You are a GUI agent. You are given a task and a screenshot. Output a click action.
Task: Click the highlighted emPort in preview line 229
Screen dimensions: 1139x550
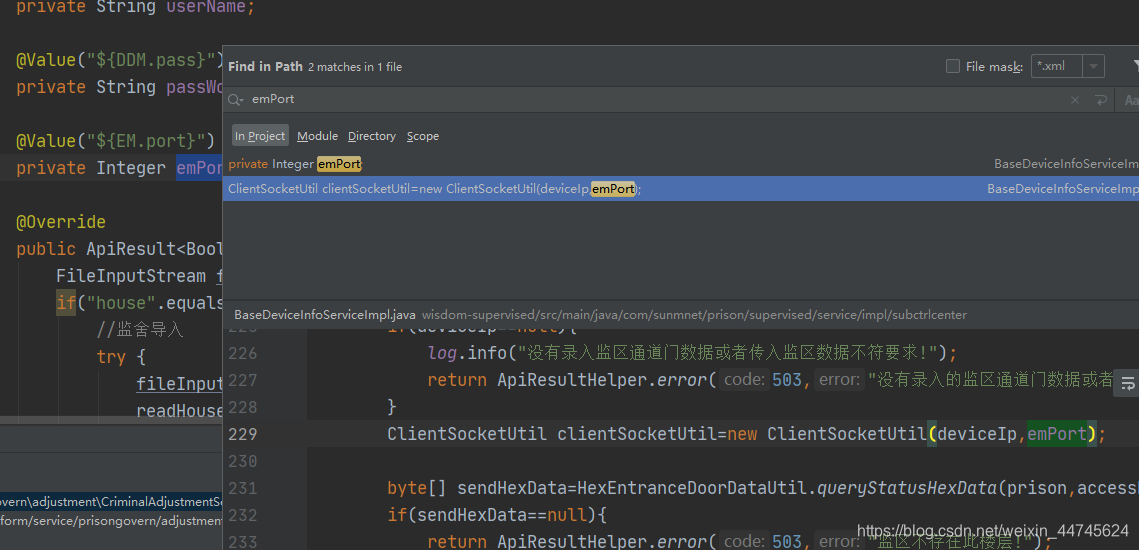coord(1056,434)
